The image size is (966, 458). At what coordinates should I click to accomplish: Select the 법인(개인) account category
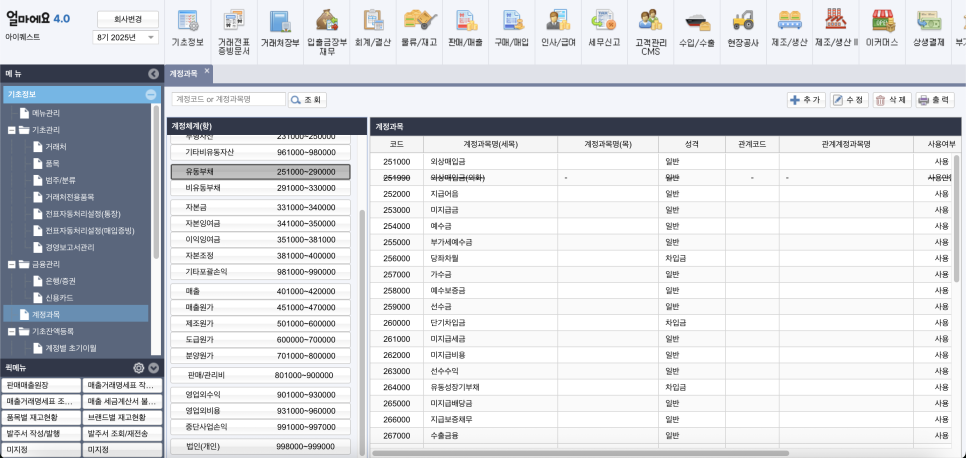point(261,446)
